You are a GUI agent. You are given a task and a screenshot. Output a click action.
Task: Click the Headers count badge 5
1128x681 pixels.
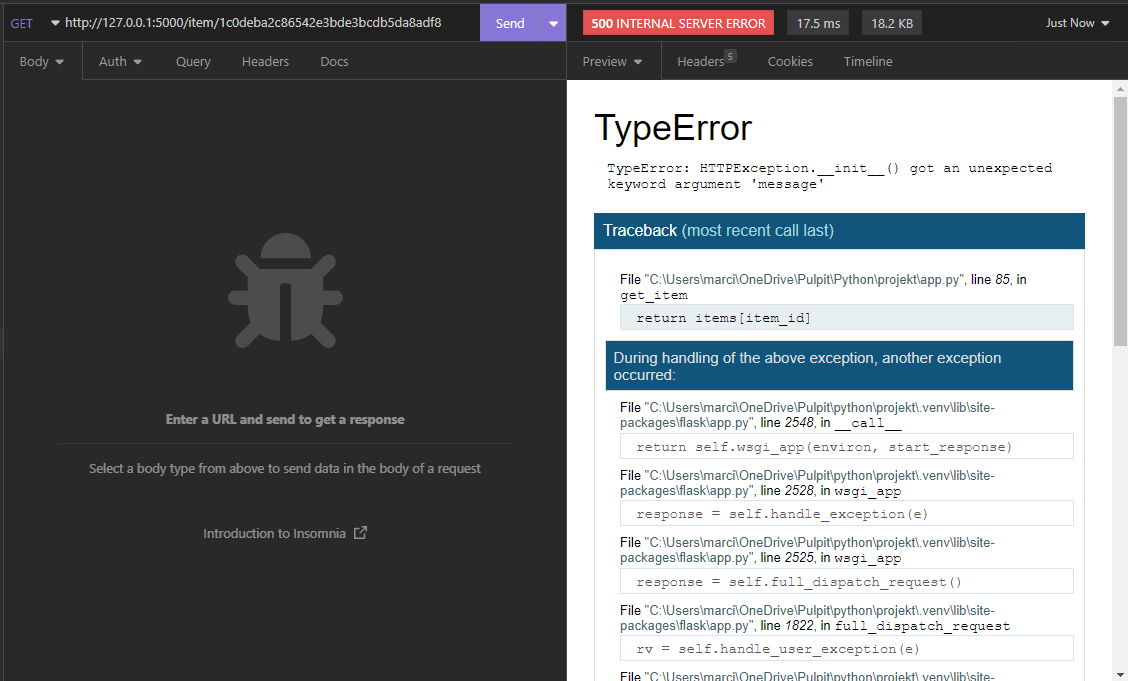coord(730,55)
